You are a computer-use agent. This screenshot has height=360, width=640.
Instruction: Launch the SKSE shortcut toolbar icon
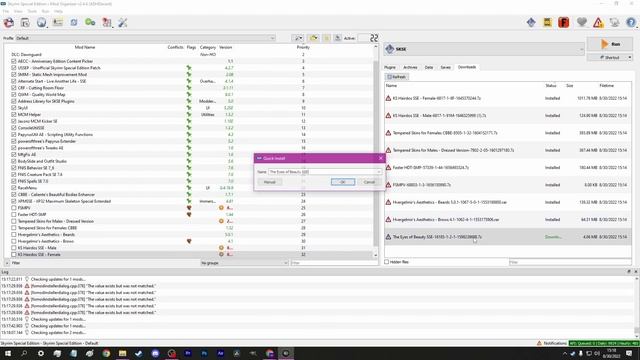(531, 22)
